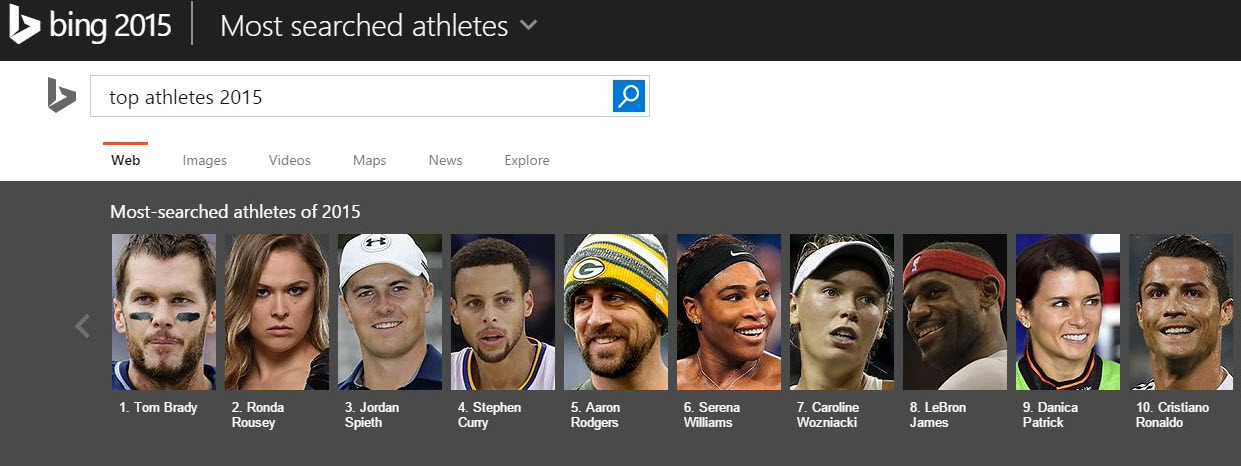Select Cristiano Ronaldo's photo thumbnail
Image resolution: width=1241 pixels, height=466 pixels.
1181,312
